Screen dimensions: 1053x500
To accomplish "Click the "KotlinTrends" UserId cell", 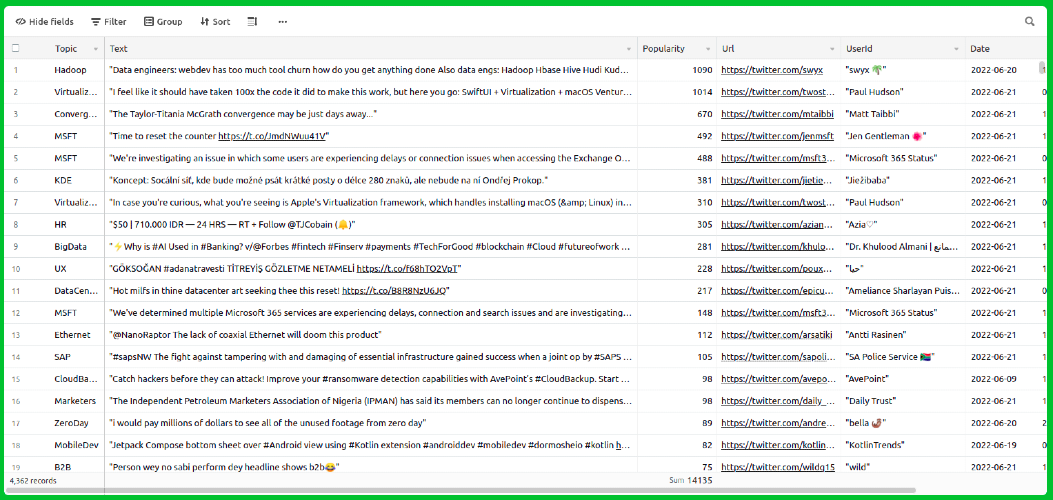I will click(x=903, y=445).
